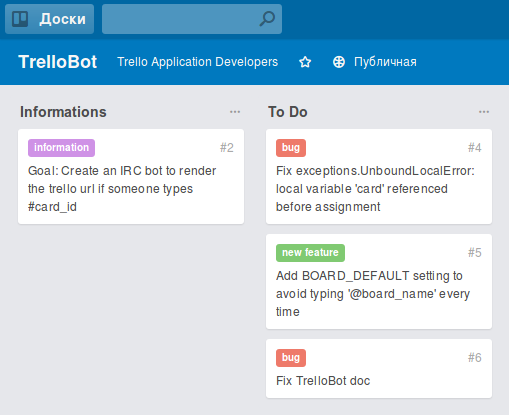Open the Доски boards menu button
This screenshot has width=509, height=415.
[x=49, y=19]
